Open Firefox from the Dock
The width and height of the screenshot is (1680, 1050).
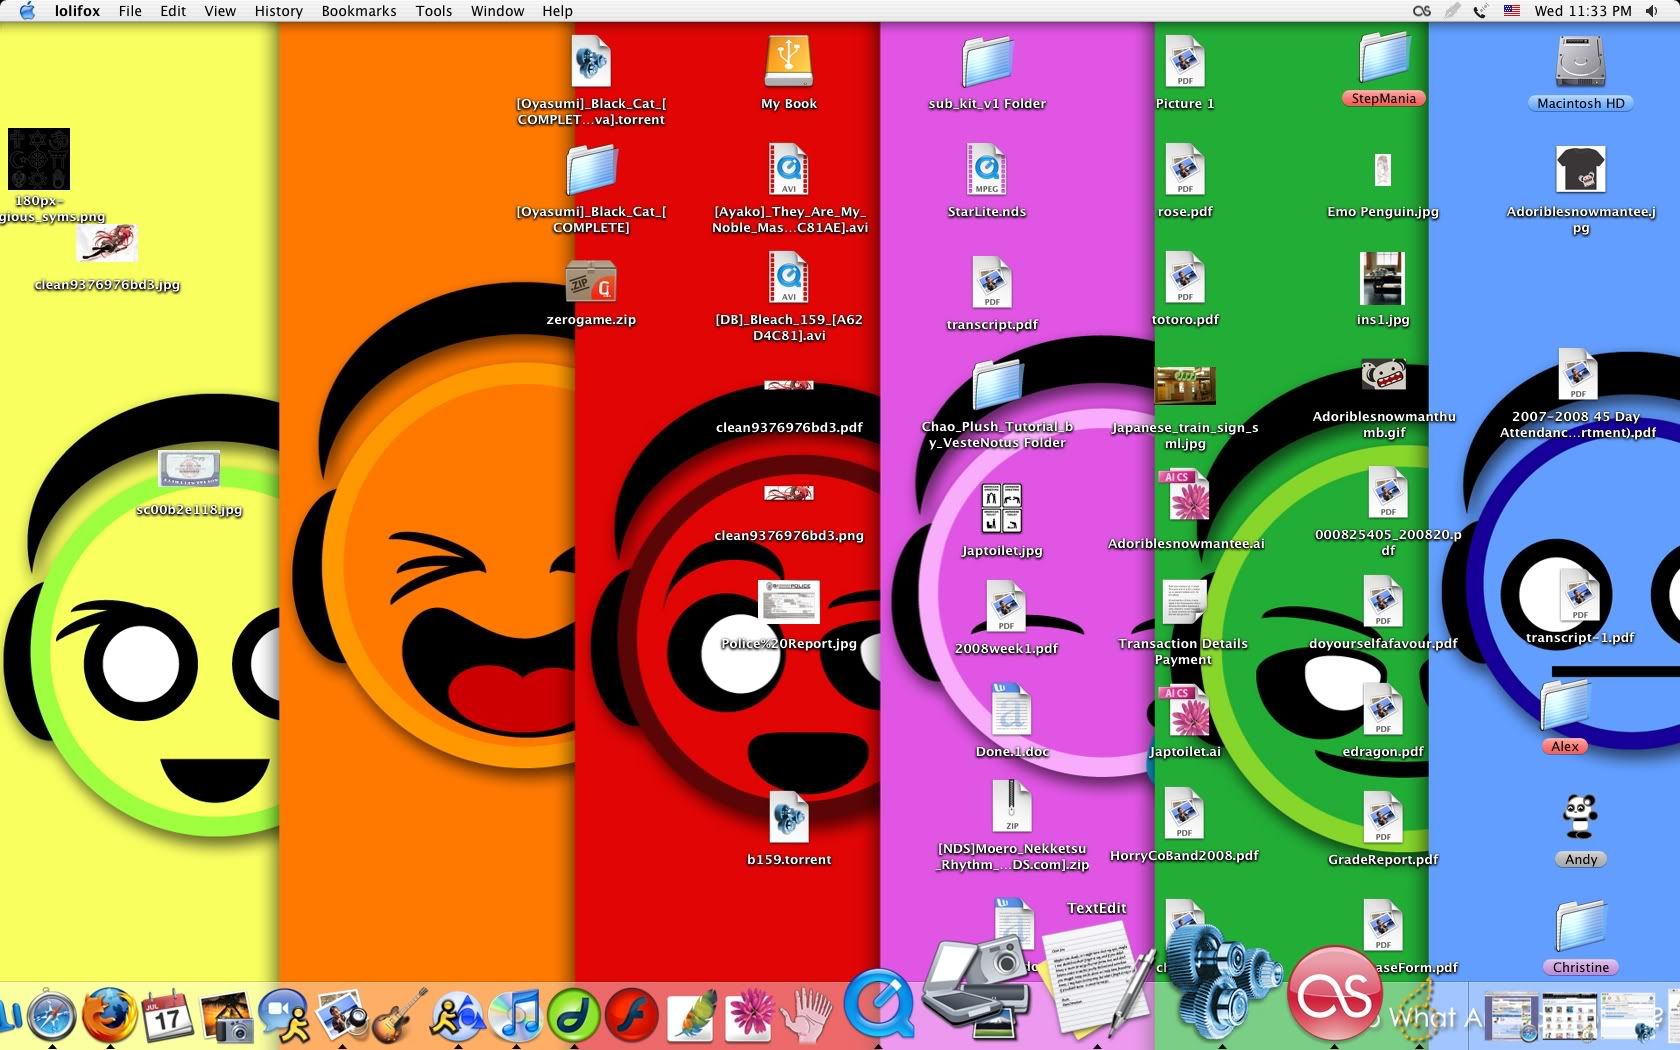point(109,1015)
